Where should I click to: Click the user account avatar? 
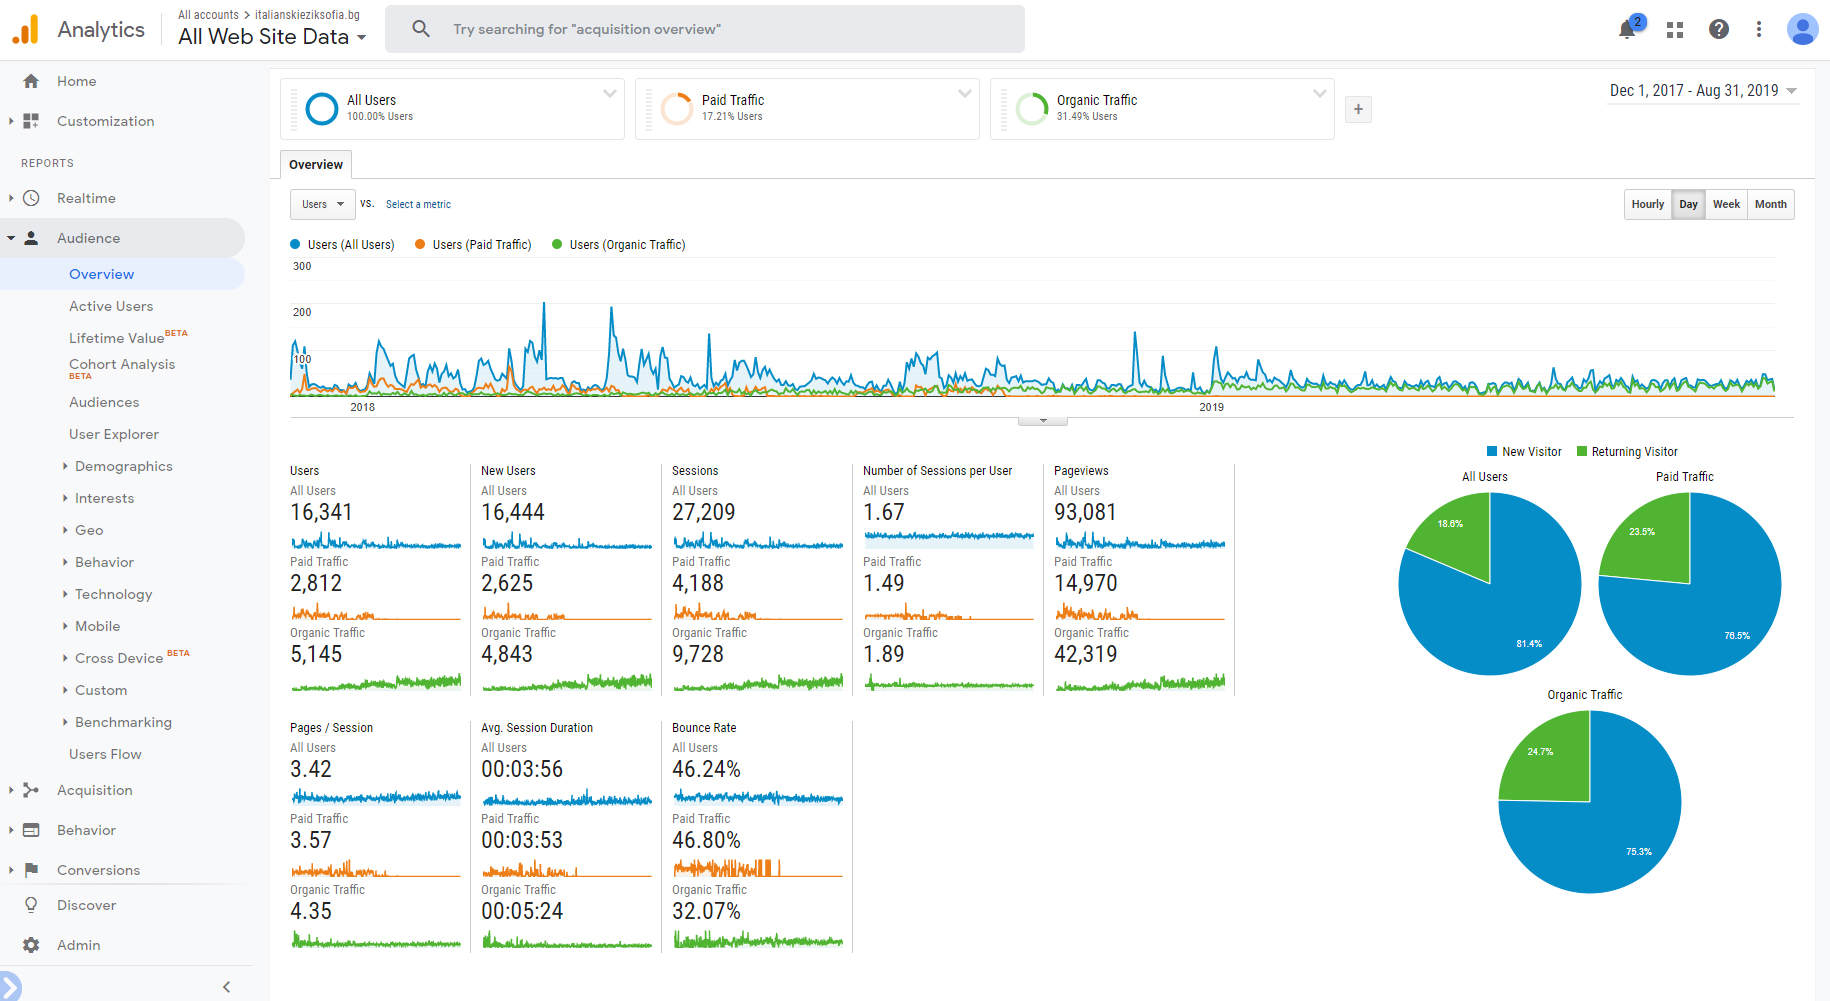1802,29
